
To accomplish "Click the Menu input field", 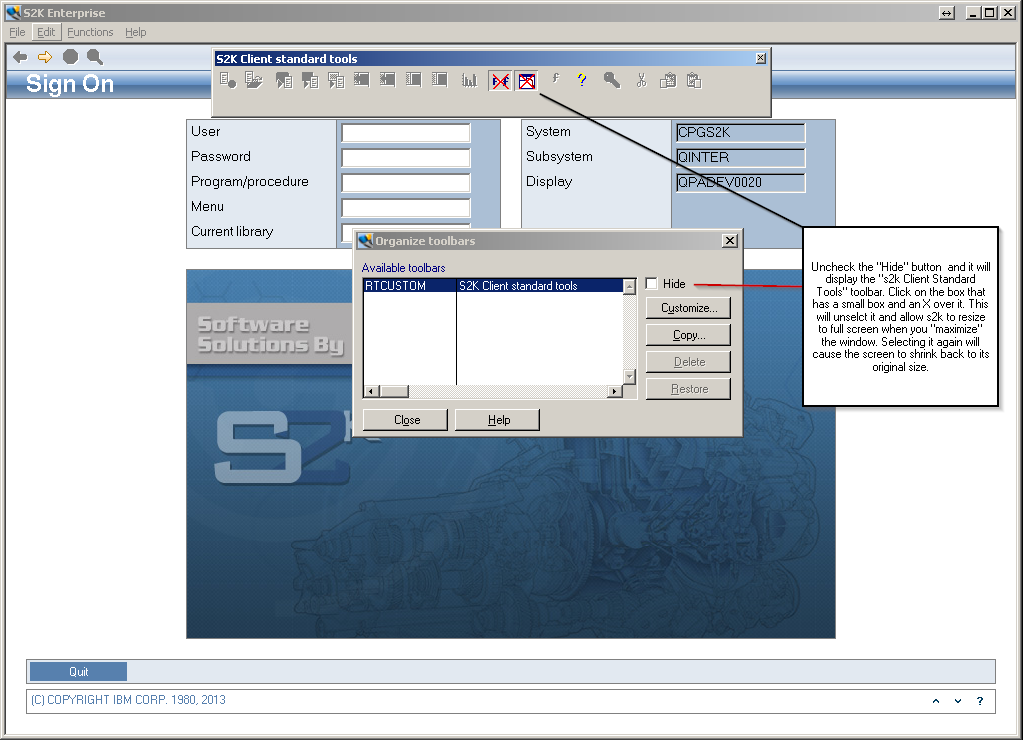I will (406, 208).
